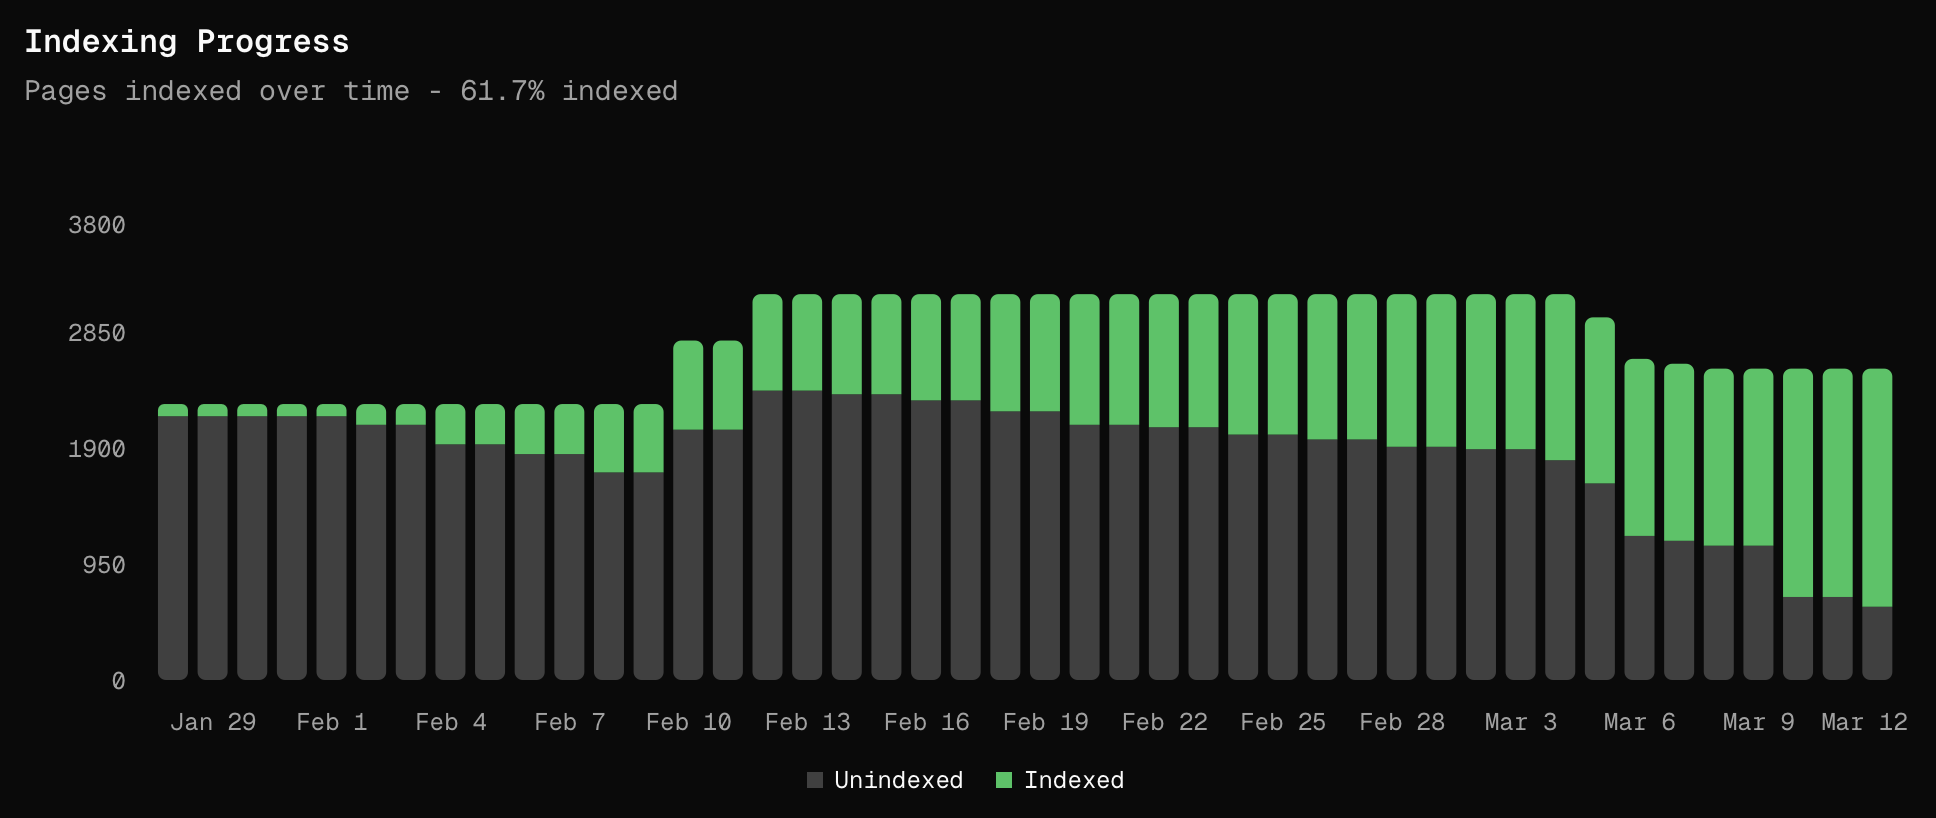Image resolution: width=1936 pixels, height=818 pixels.
Task: Click the Mar 3 x-axis date label
Action: pos(1520,722)
